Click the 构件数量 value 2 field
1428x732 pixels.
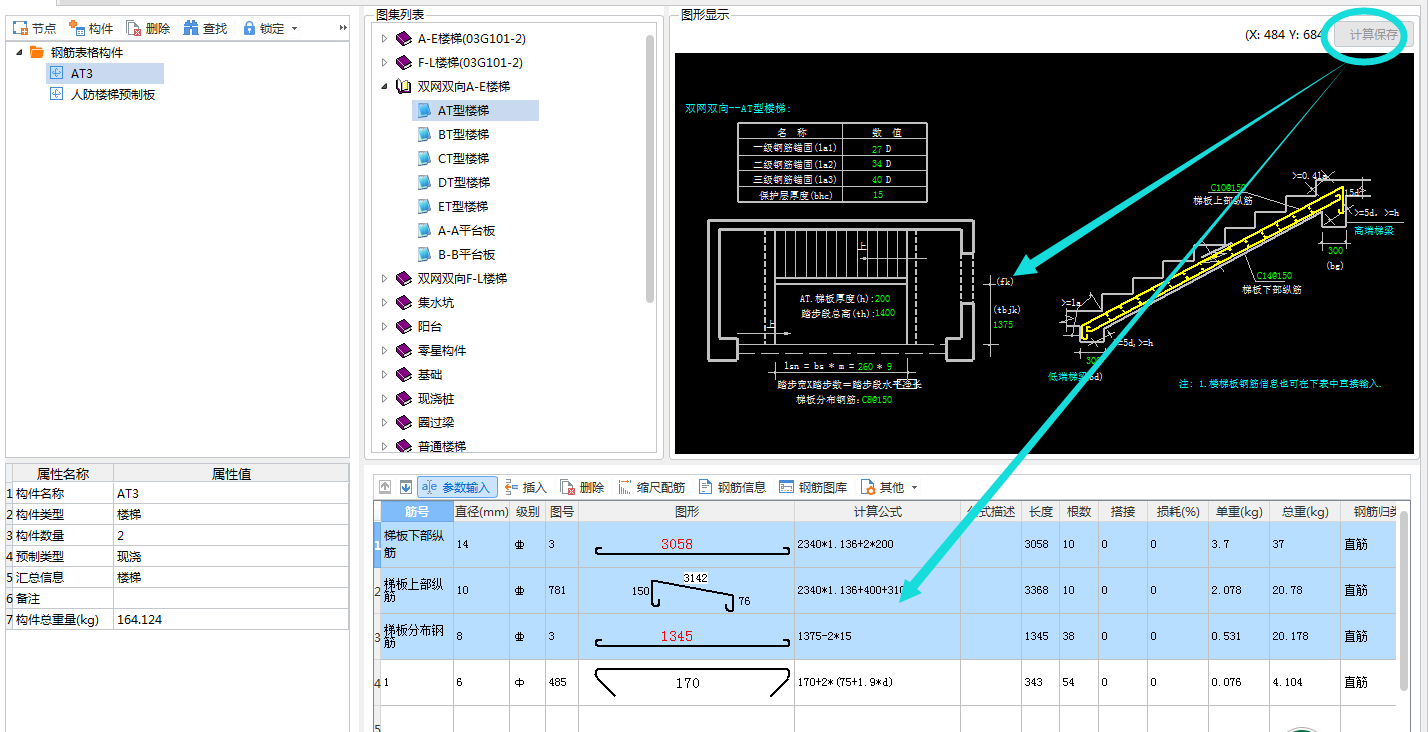coord(231,535)
